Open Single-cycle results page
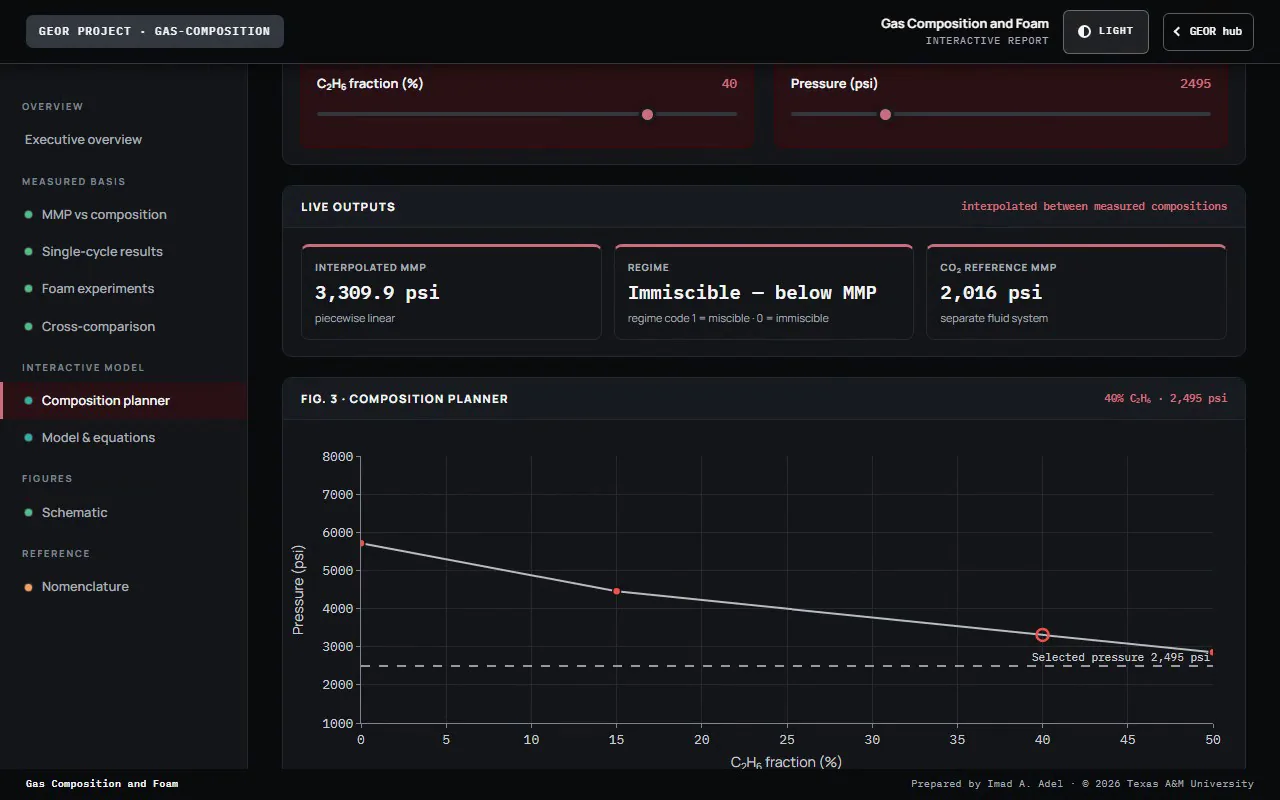 coord(124,251)
